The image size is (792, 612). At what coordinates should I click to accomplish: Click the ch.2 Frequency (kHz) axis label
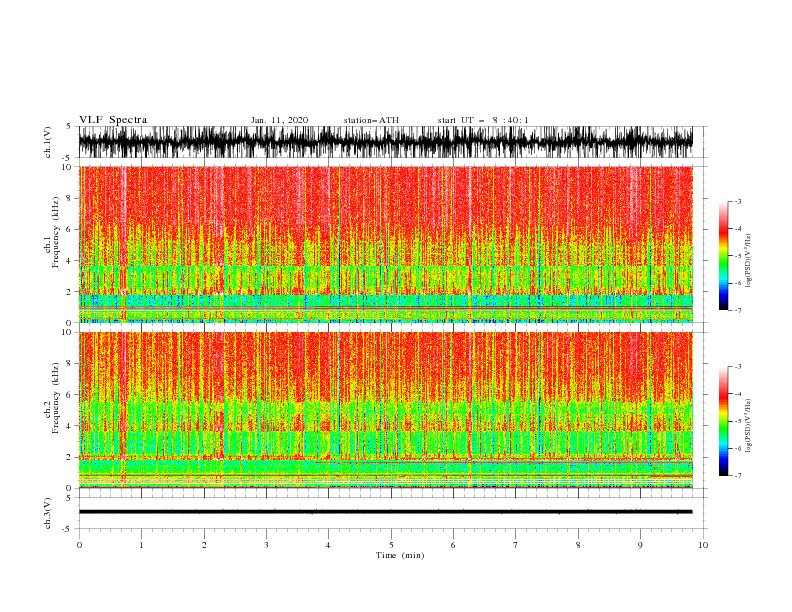[52, 397]
